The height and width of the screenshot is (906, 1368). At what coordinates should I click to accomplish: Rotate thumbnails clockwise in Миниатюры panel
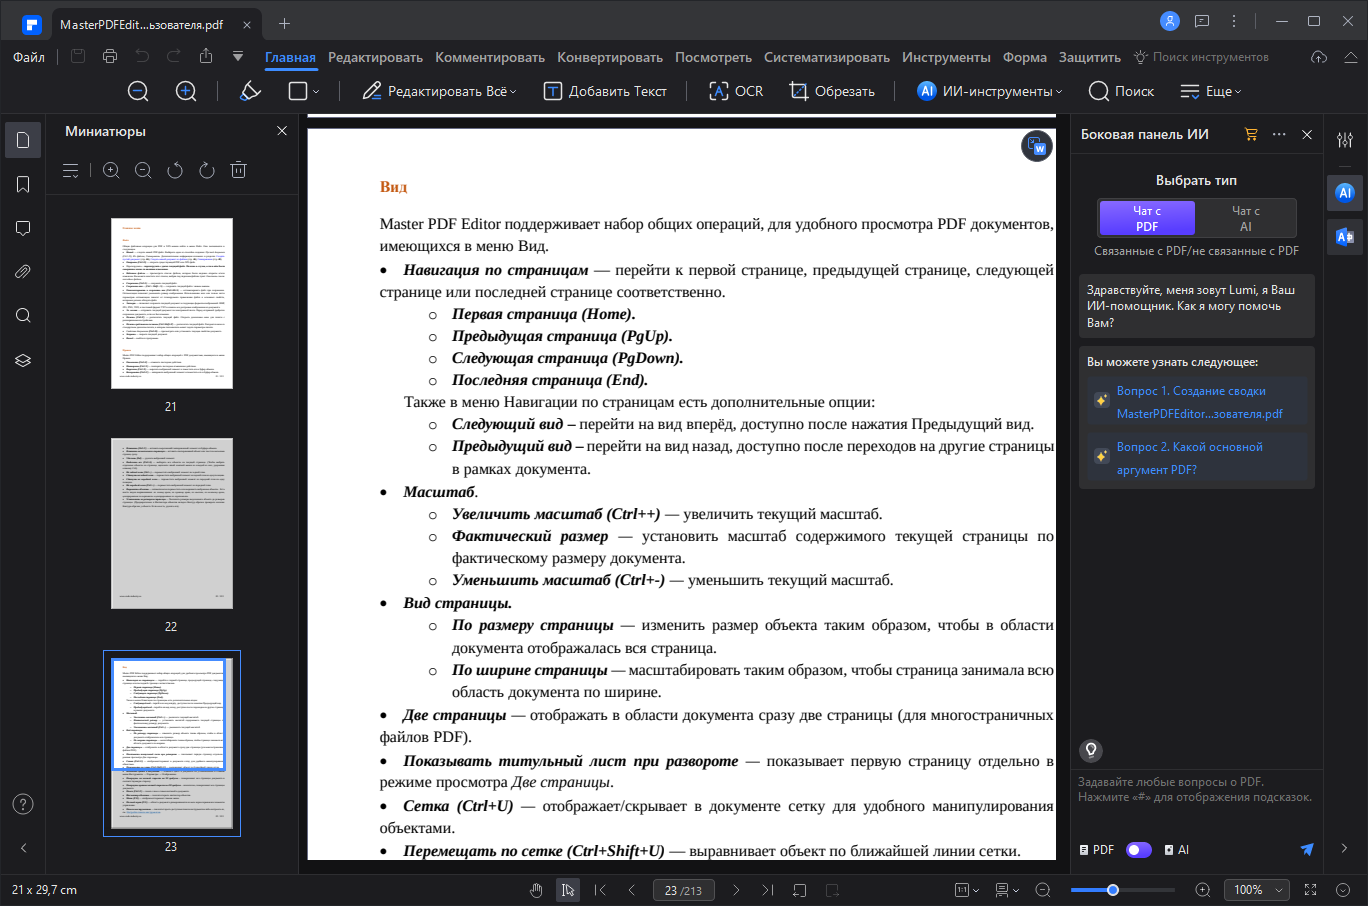coord(207,170)
